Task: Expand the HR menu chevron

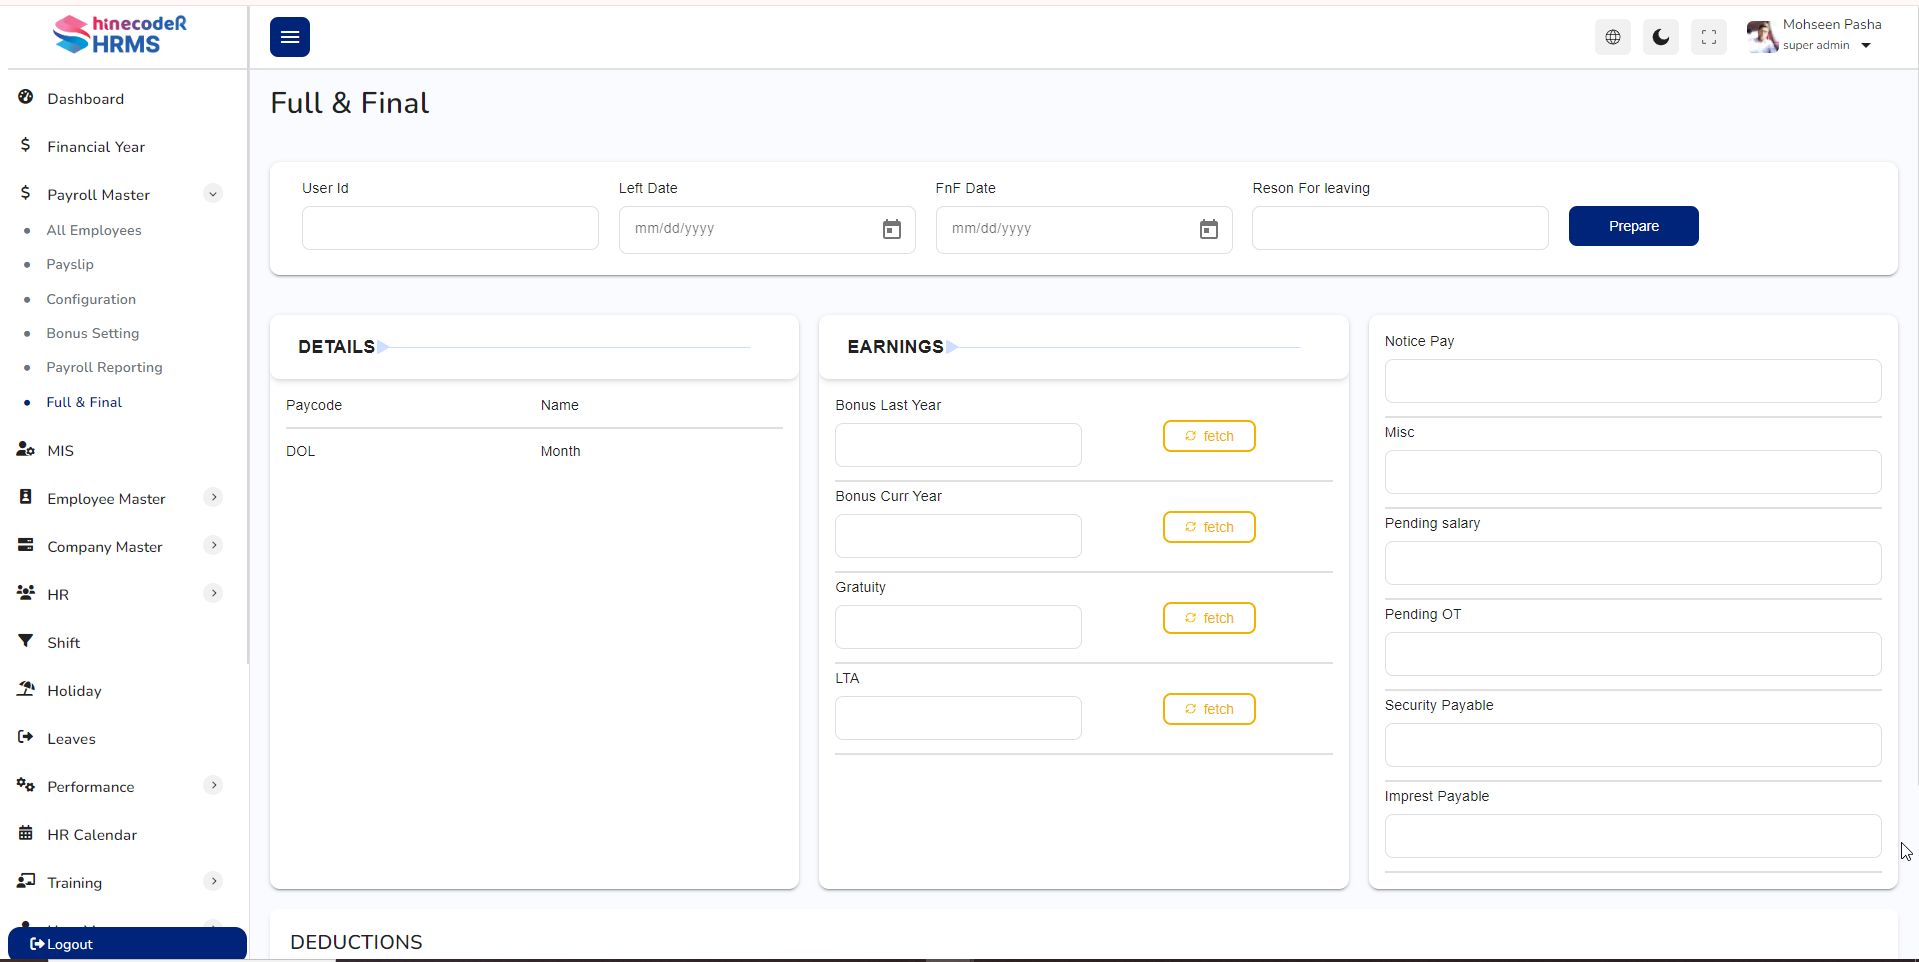Action: (213, 593)
